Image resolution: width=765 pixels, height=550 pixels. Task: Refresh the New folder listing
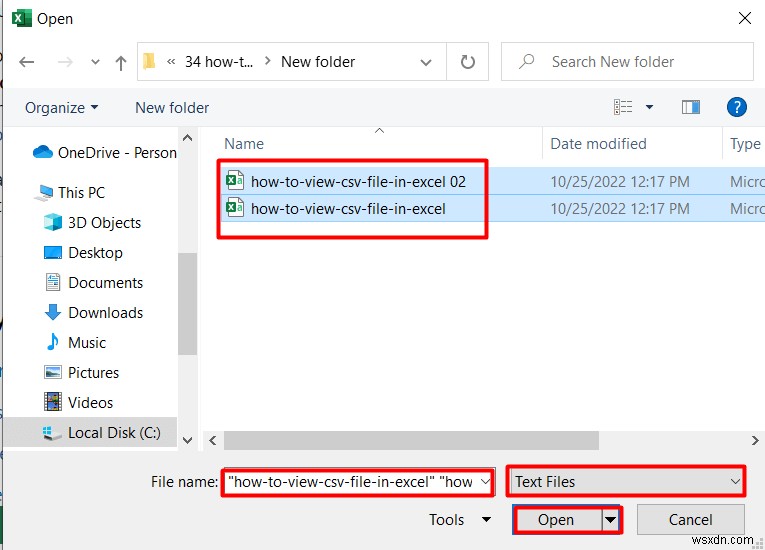pyautogui.click(x=467, y=62)
